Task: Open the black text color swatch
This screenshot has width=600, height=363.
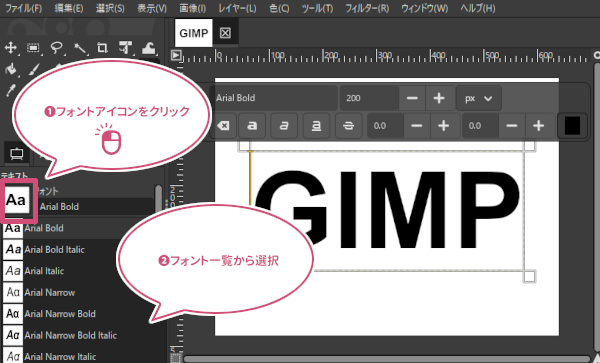Action: click(572, 125)
